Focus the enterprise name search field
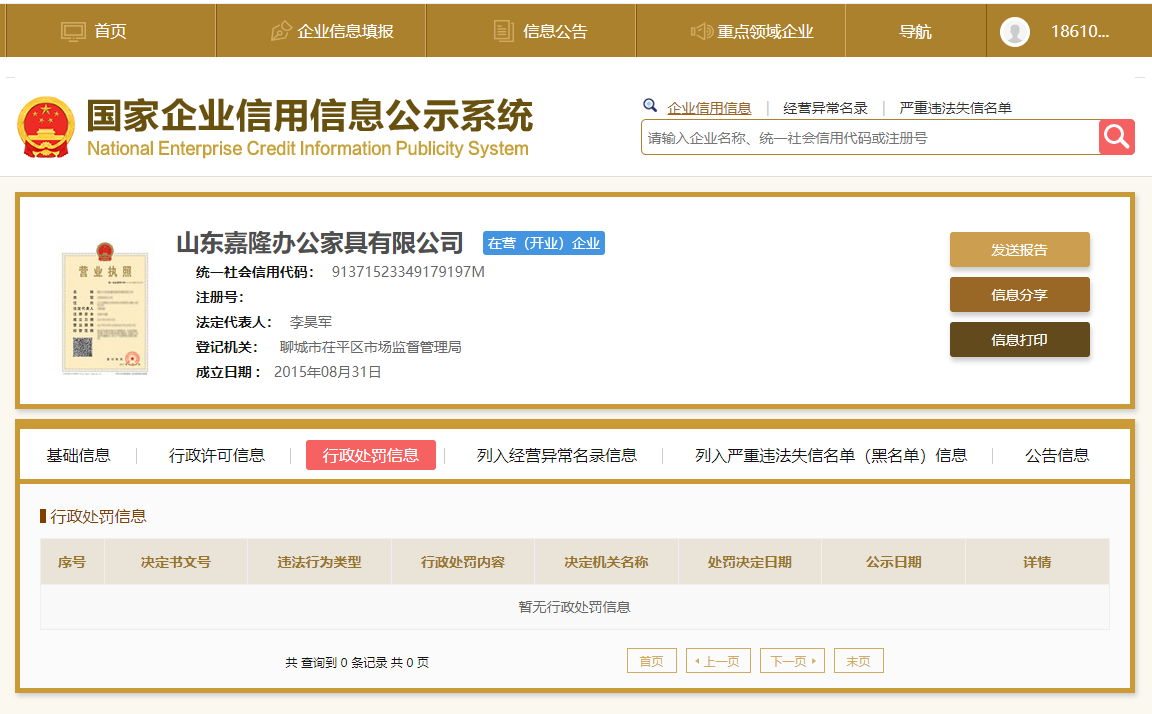The image size is (1152, 714). [870, 137]
